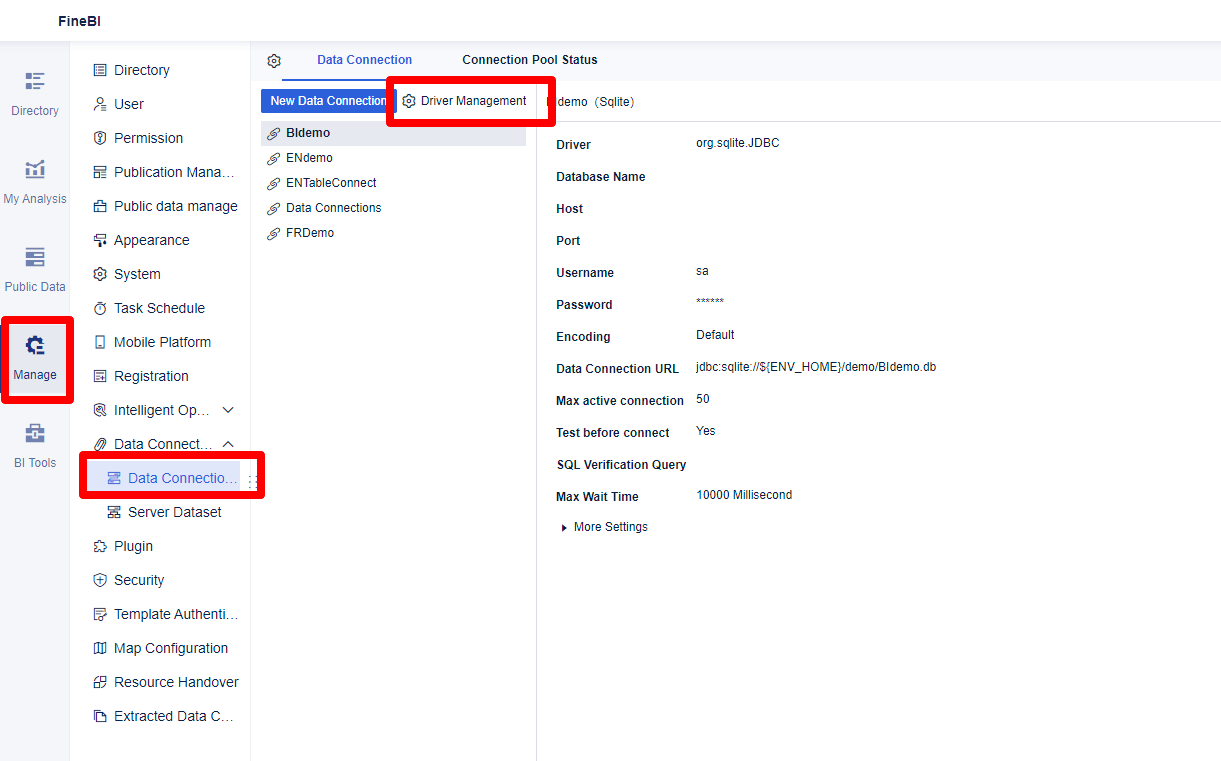Click the Mobile Platform phone icon

[x=100, y=342]
